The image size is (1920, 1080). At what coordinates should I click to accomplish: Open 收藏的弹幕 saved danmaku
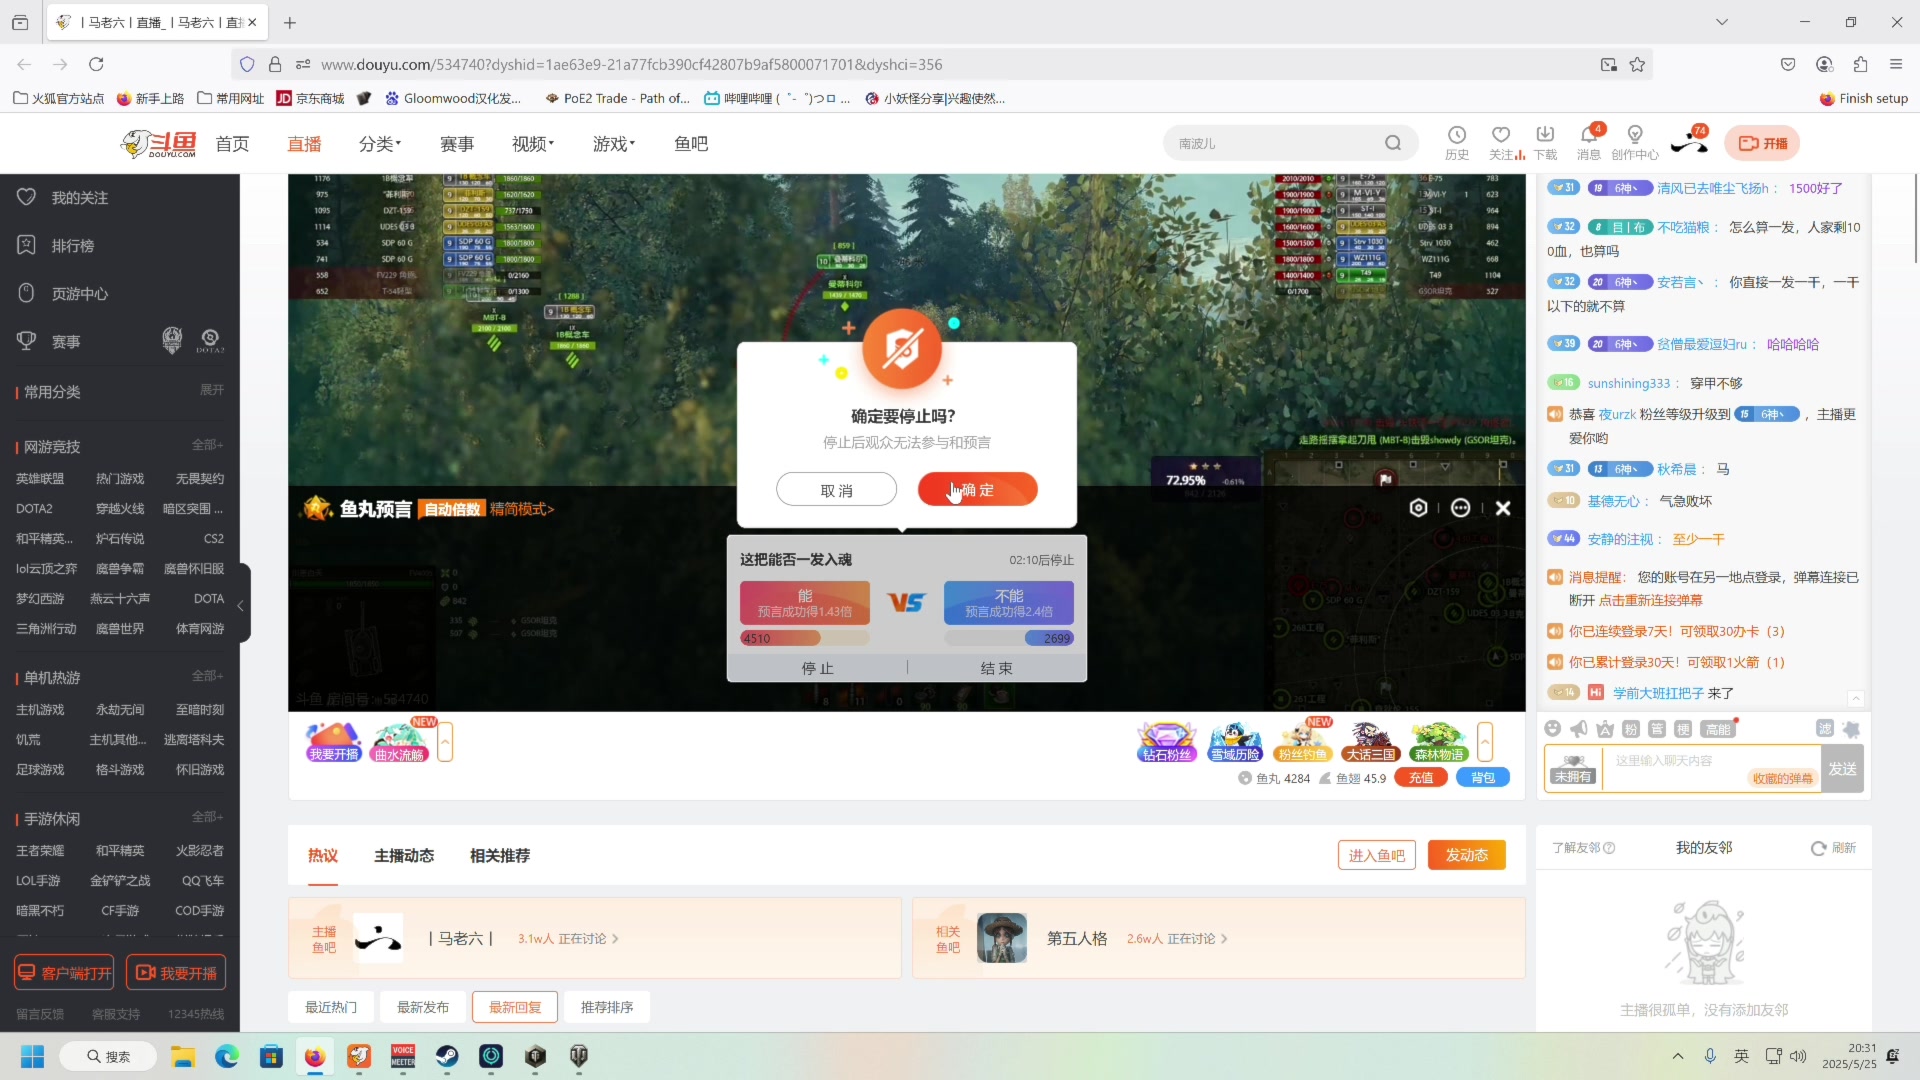click(1782, 779)
